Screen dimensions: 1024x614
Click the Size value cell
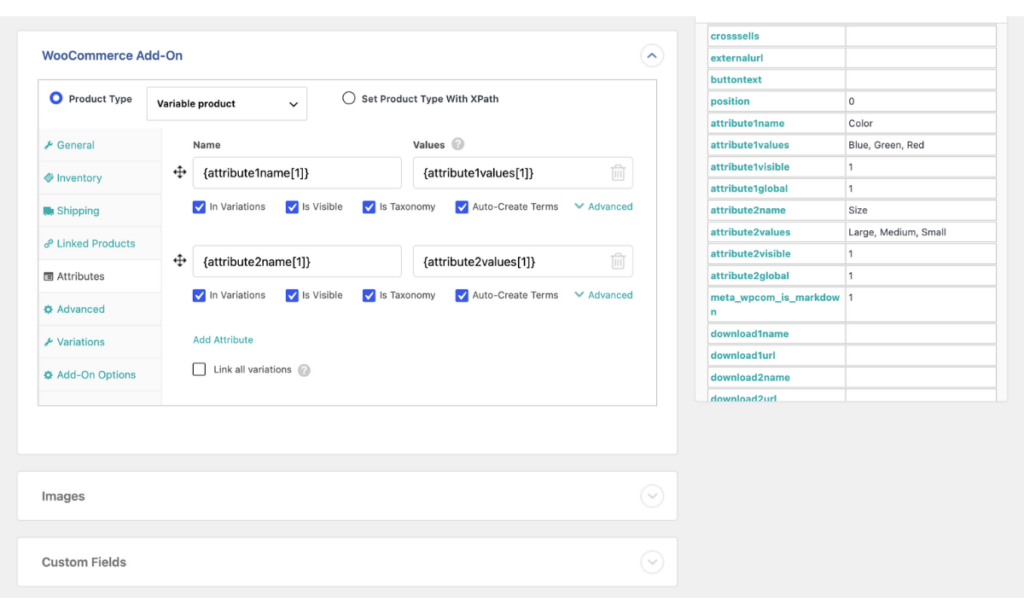(921, 210)
